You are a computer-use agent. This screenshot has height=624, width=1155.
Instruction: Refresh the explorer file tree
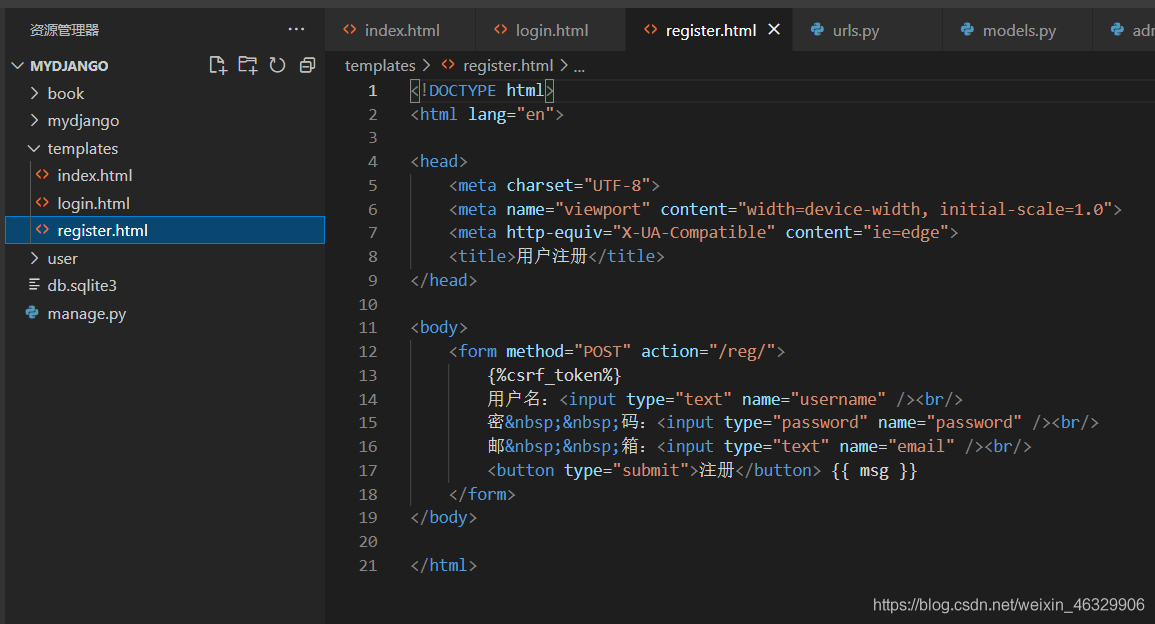278,65
